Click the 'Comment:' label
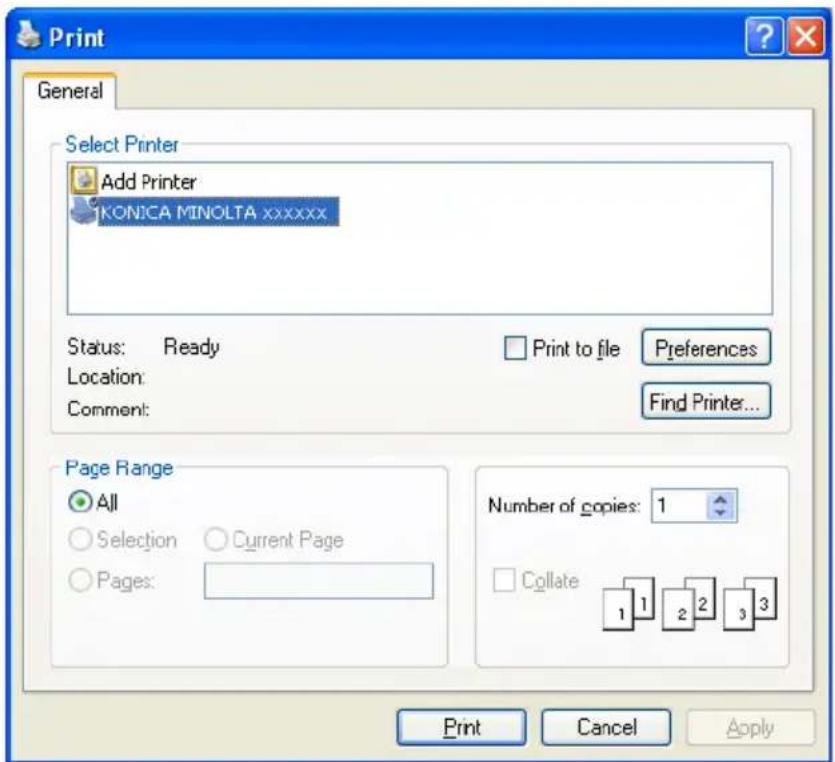Screen dimensions: 835x762 point(108,409)
